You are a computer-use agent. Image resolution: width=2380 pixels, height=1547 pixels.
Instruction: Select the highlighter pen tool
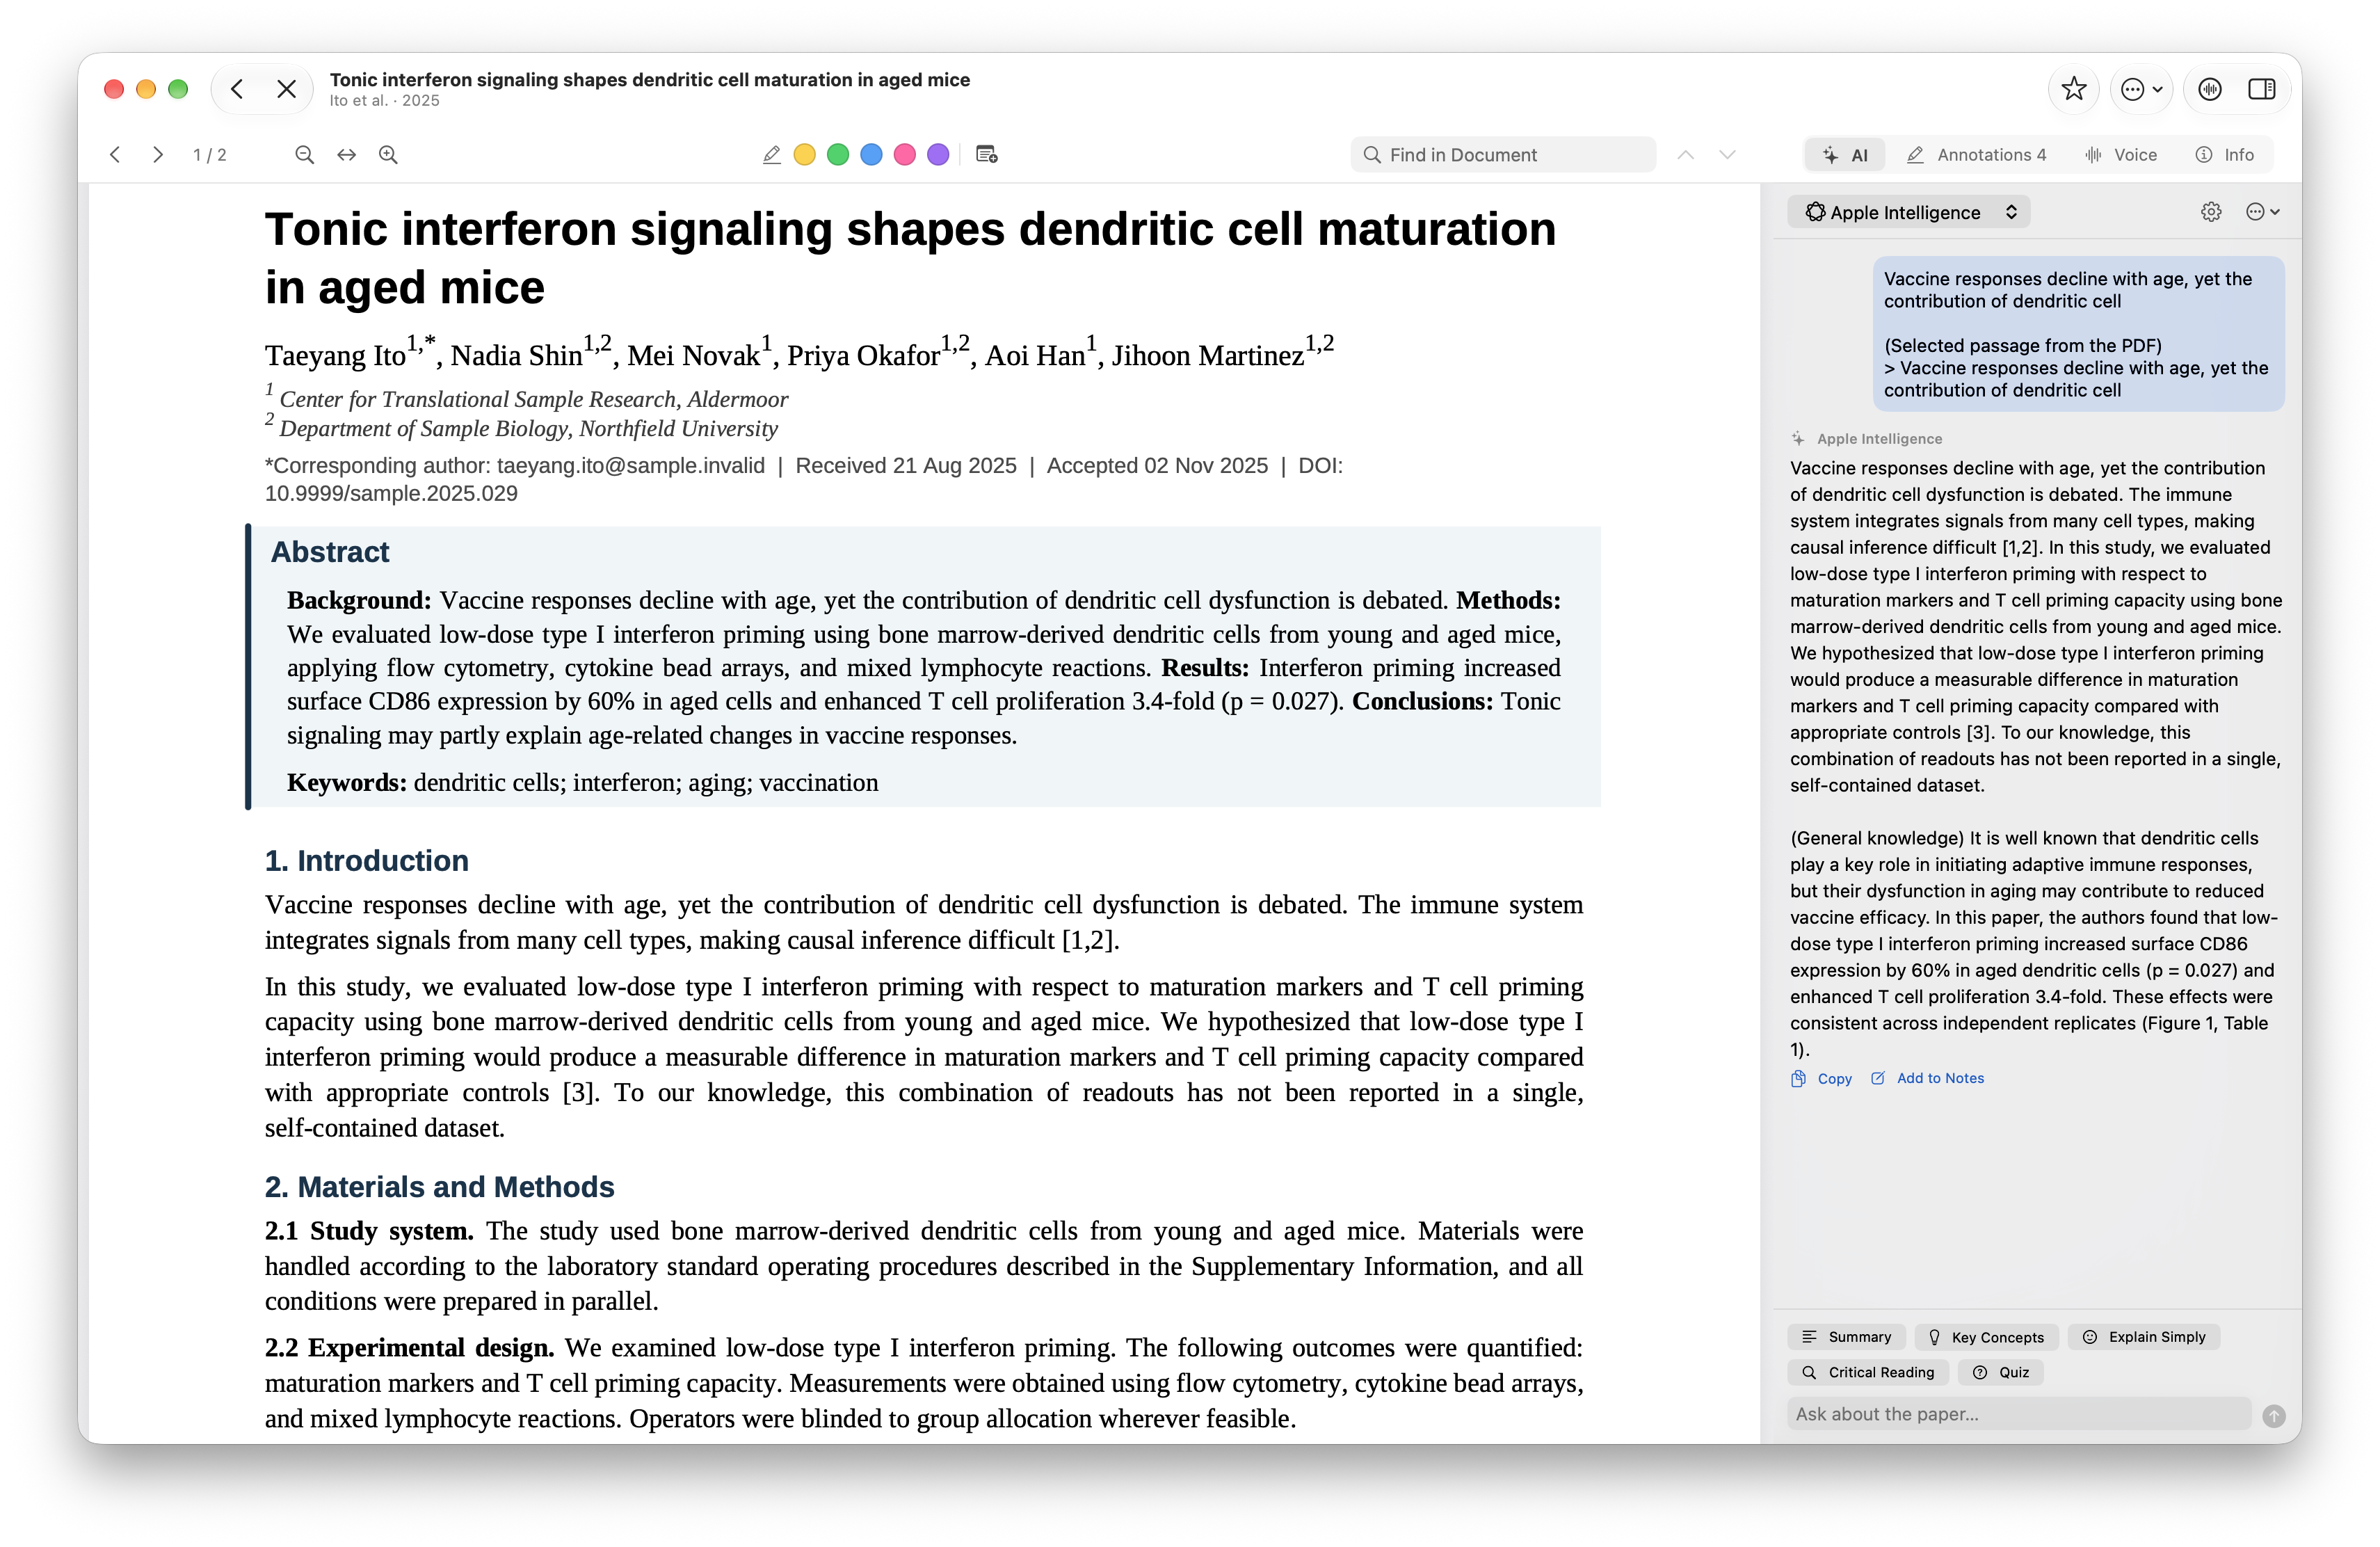click(x=771, y=154)
